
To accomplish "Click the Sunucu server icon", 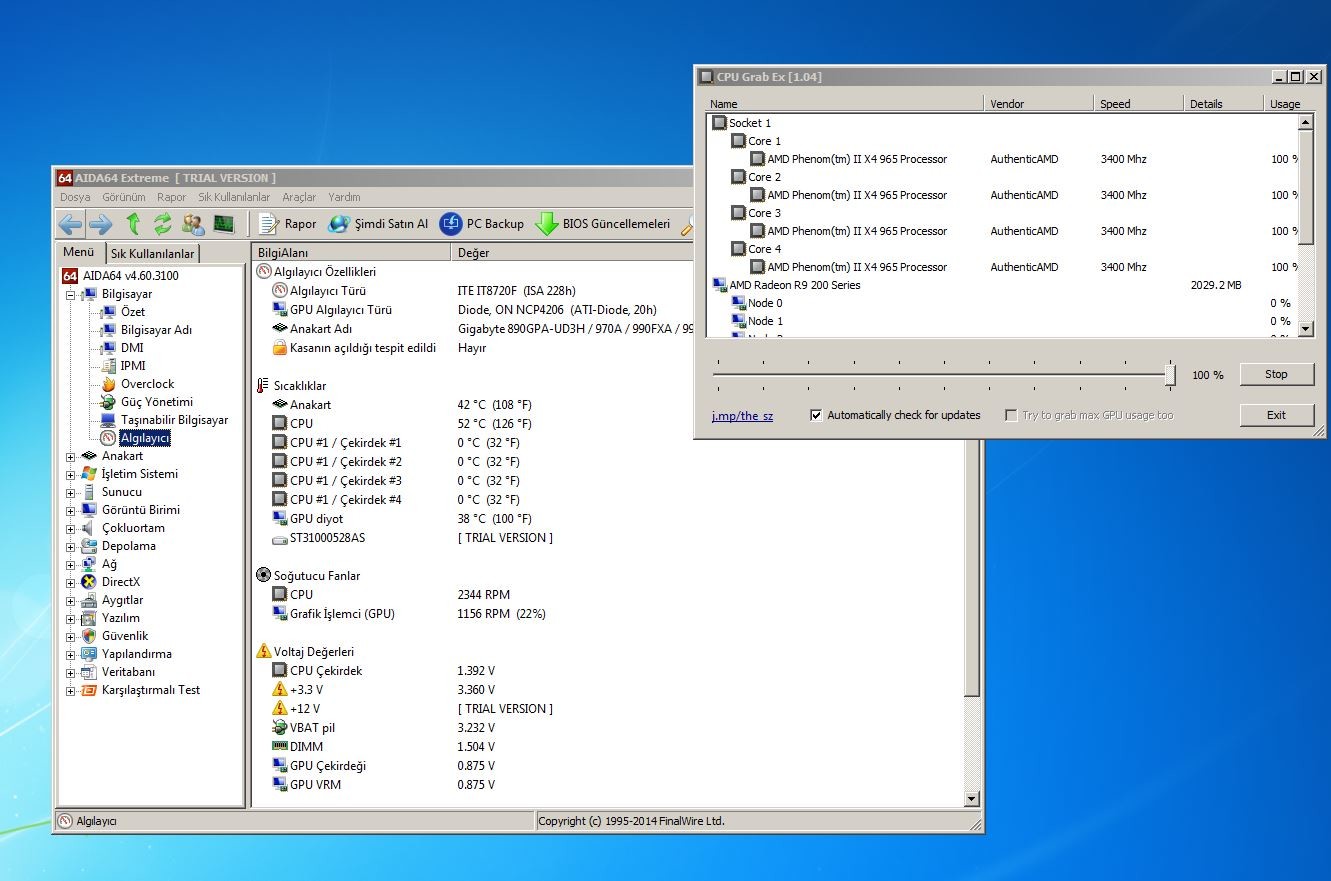I will [89, 492].
